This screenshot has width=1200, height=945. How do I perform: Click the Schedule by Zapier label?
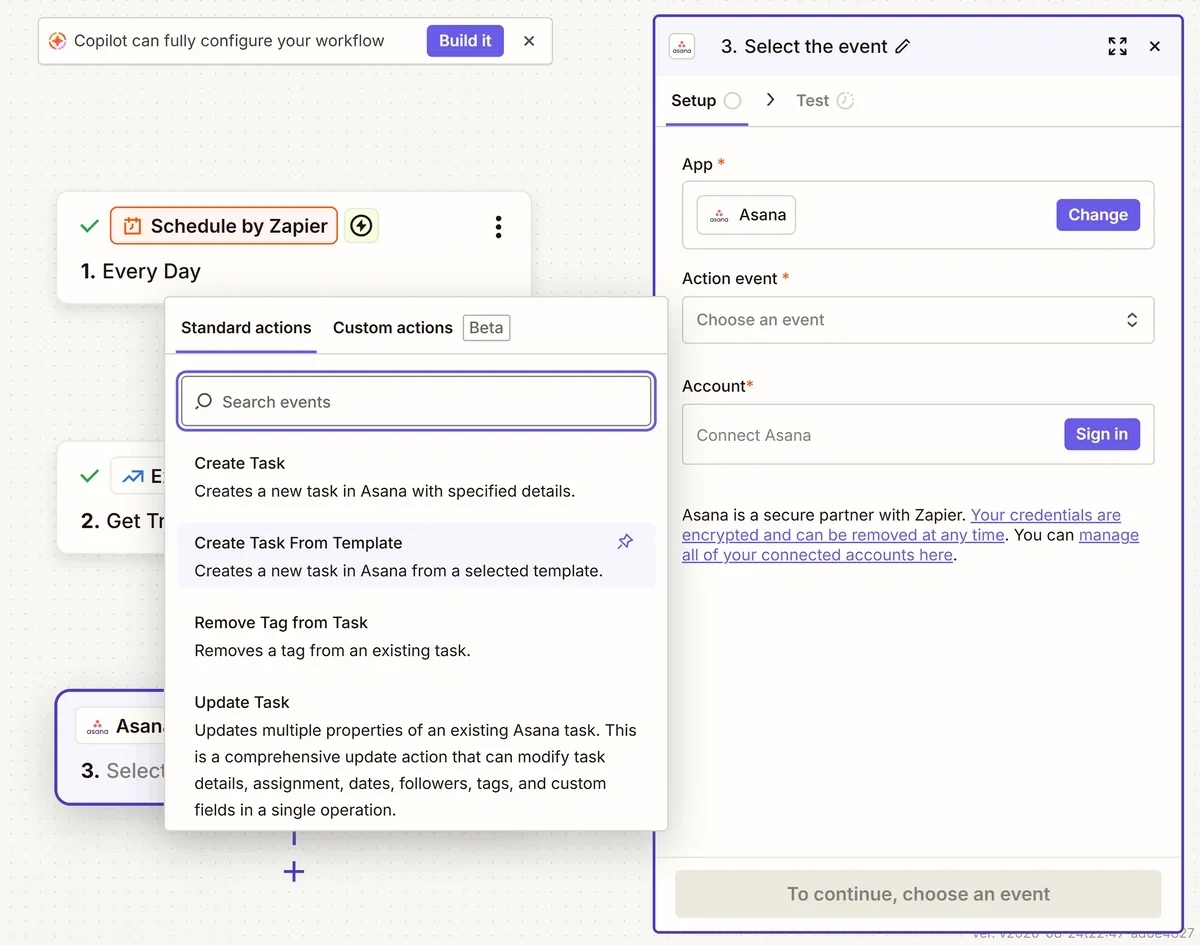tap(239, 226)
